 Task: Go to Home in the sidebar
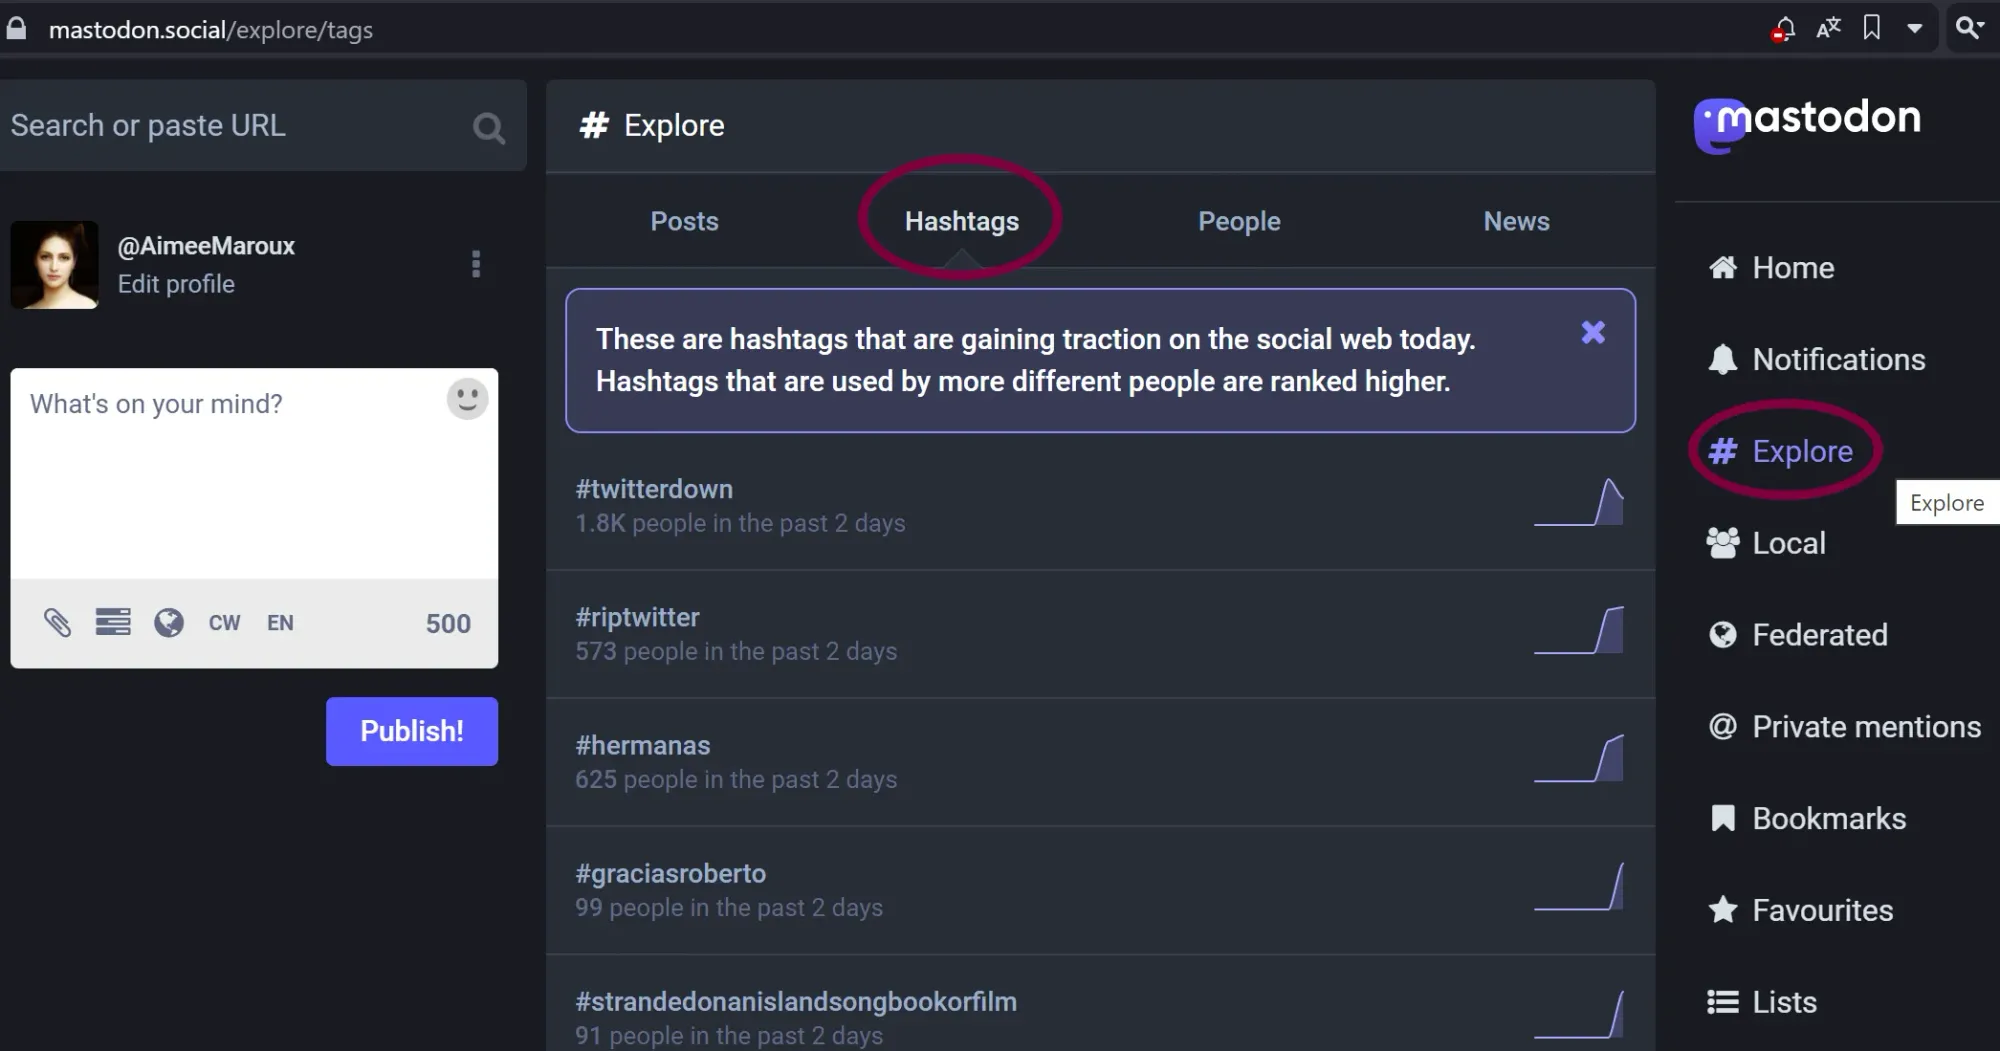(1771, 268)
